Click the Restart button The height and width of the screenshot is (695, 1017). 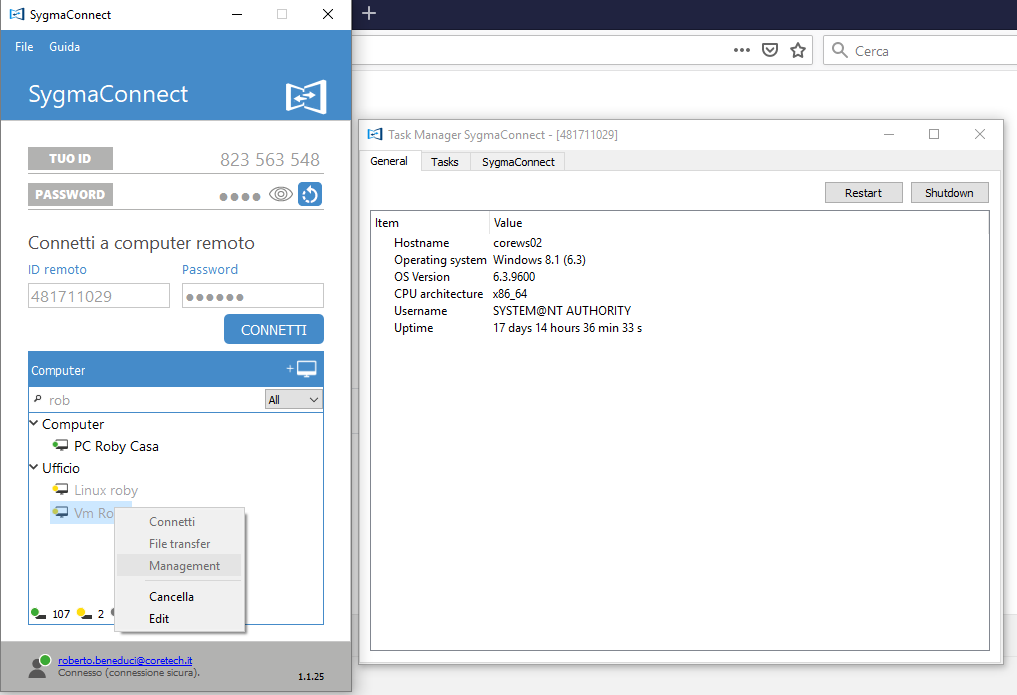[x=863, y=193]
